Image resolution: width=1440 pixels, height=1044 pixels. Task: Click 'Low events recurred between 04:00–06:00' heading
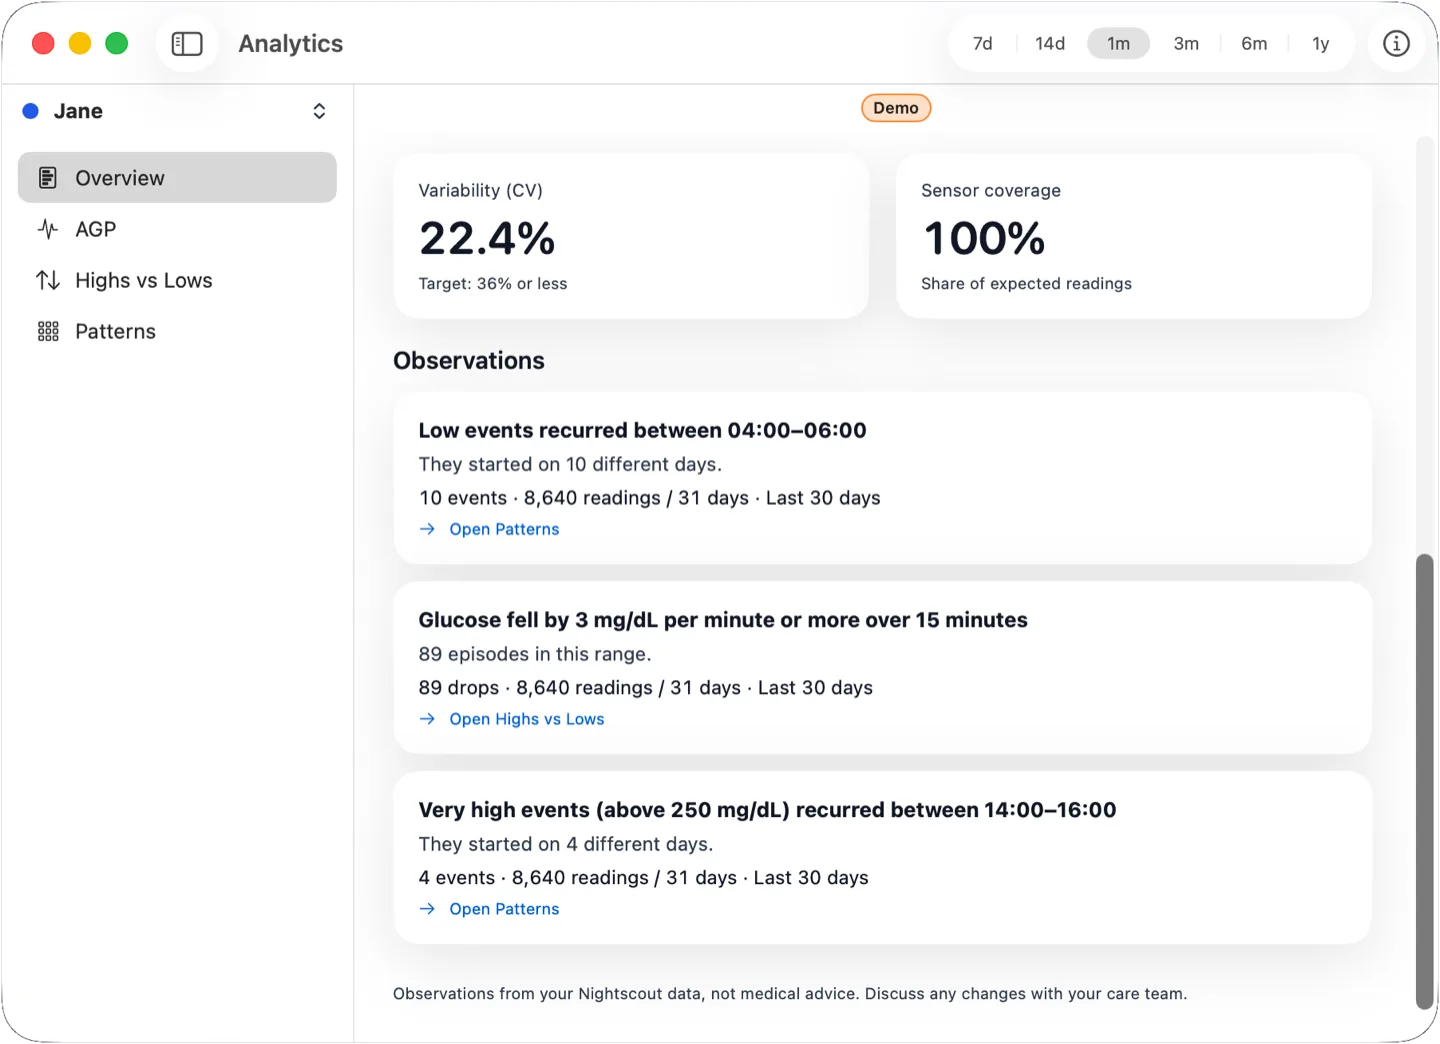click(x=643, y=430)
